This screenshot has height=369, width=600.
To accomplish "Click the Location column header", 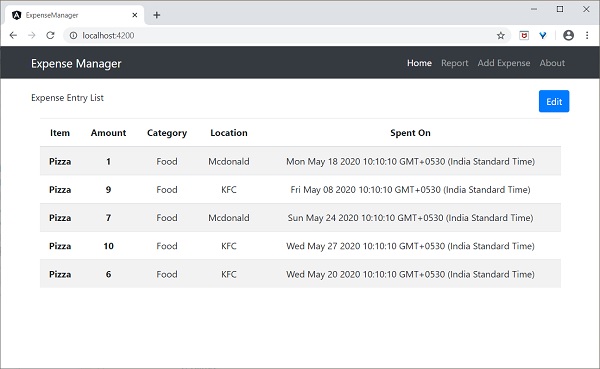I will [x=229, y=133].
